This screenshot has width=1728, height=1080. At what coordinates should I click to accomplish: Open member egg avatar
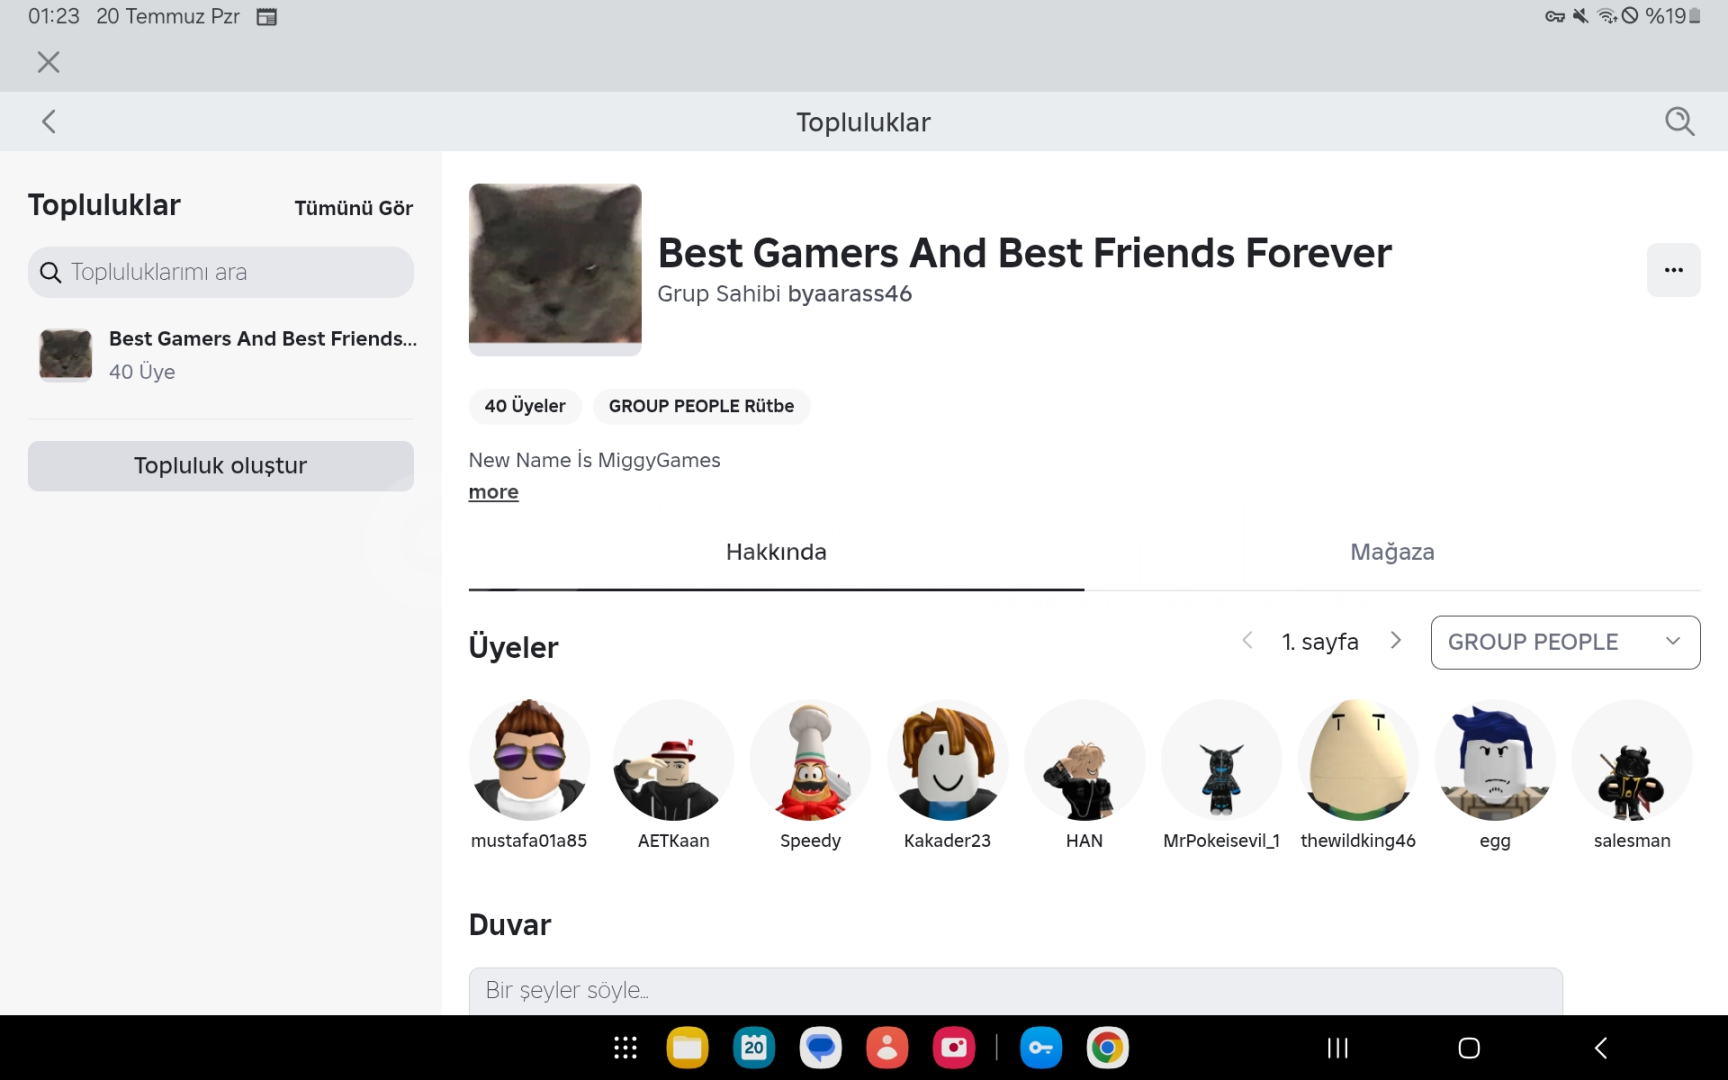(x=1495, y=760)
